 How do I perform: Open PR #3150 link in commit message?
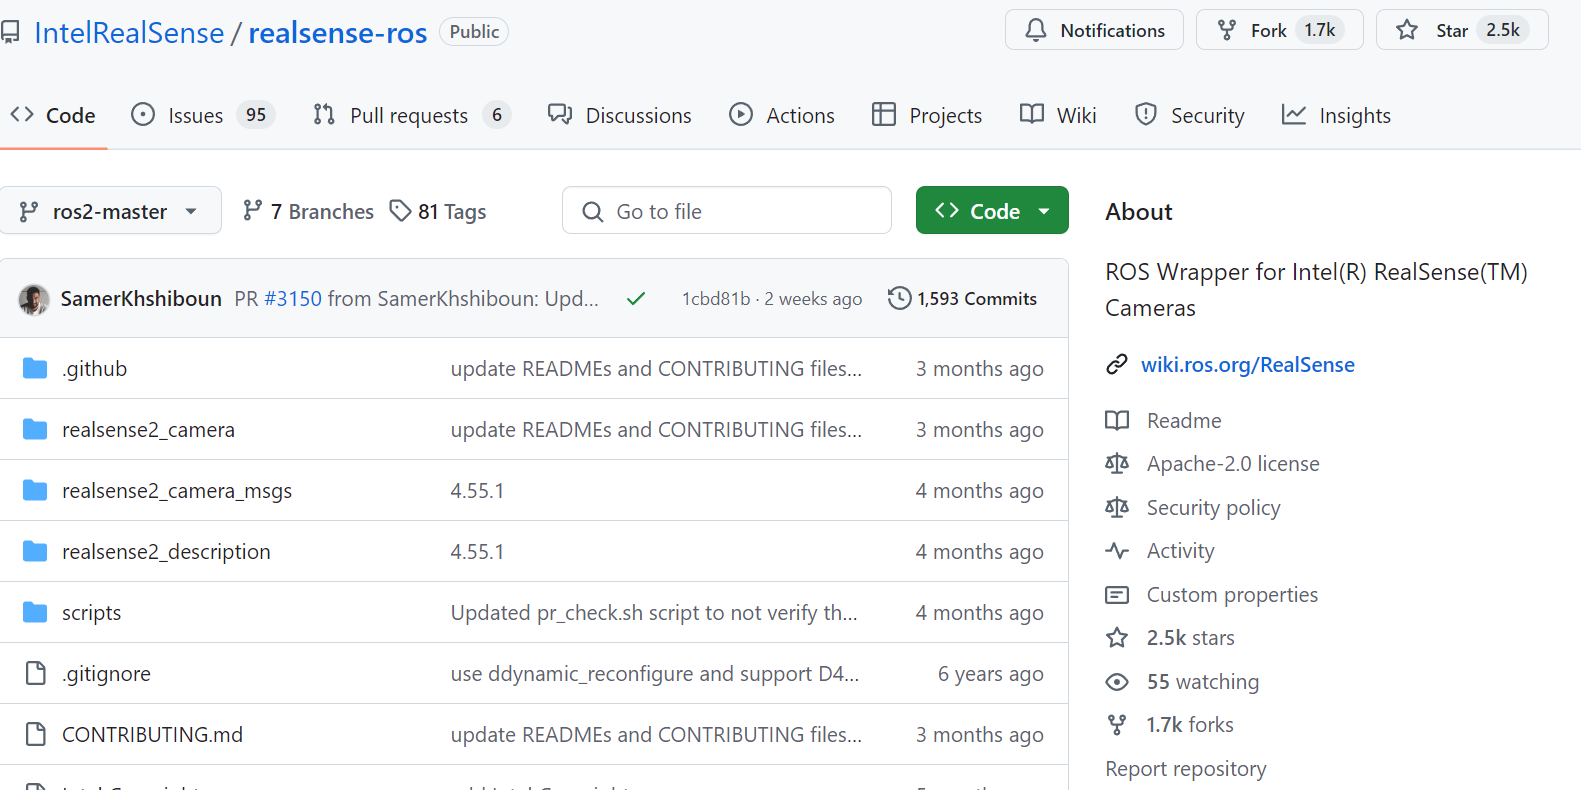pos(293,299)
